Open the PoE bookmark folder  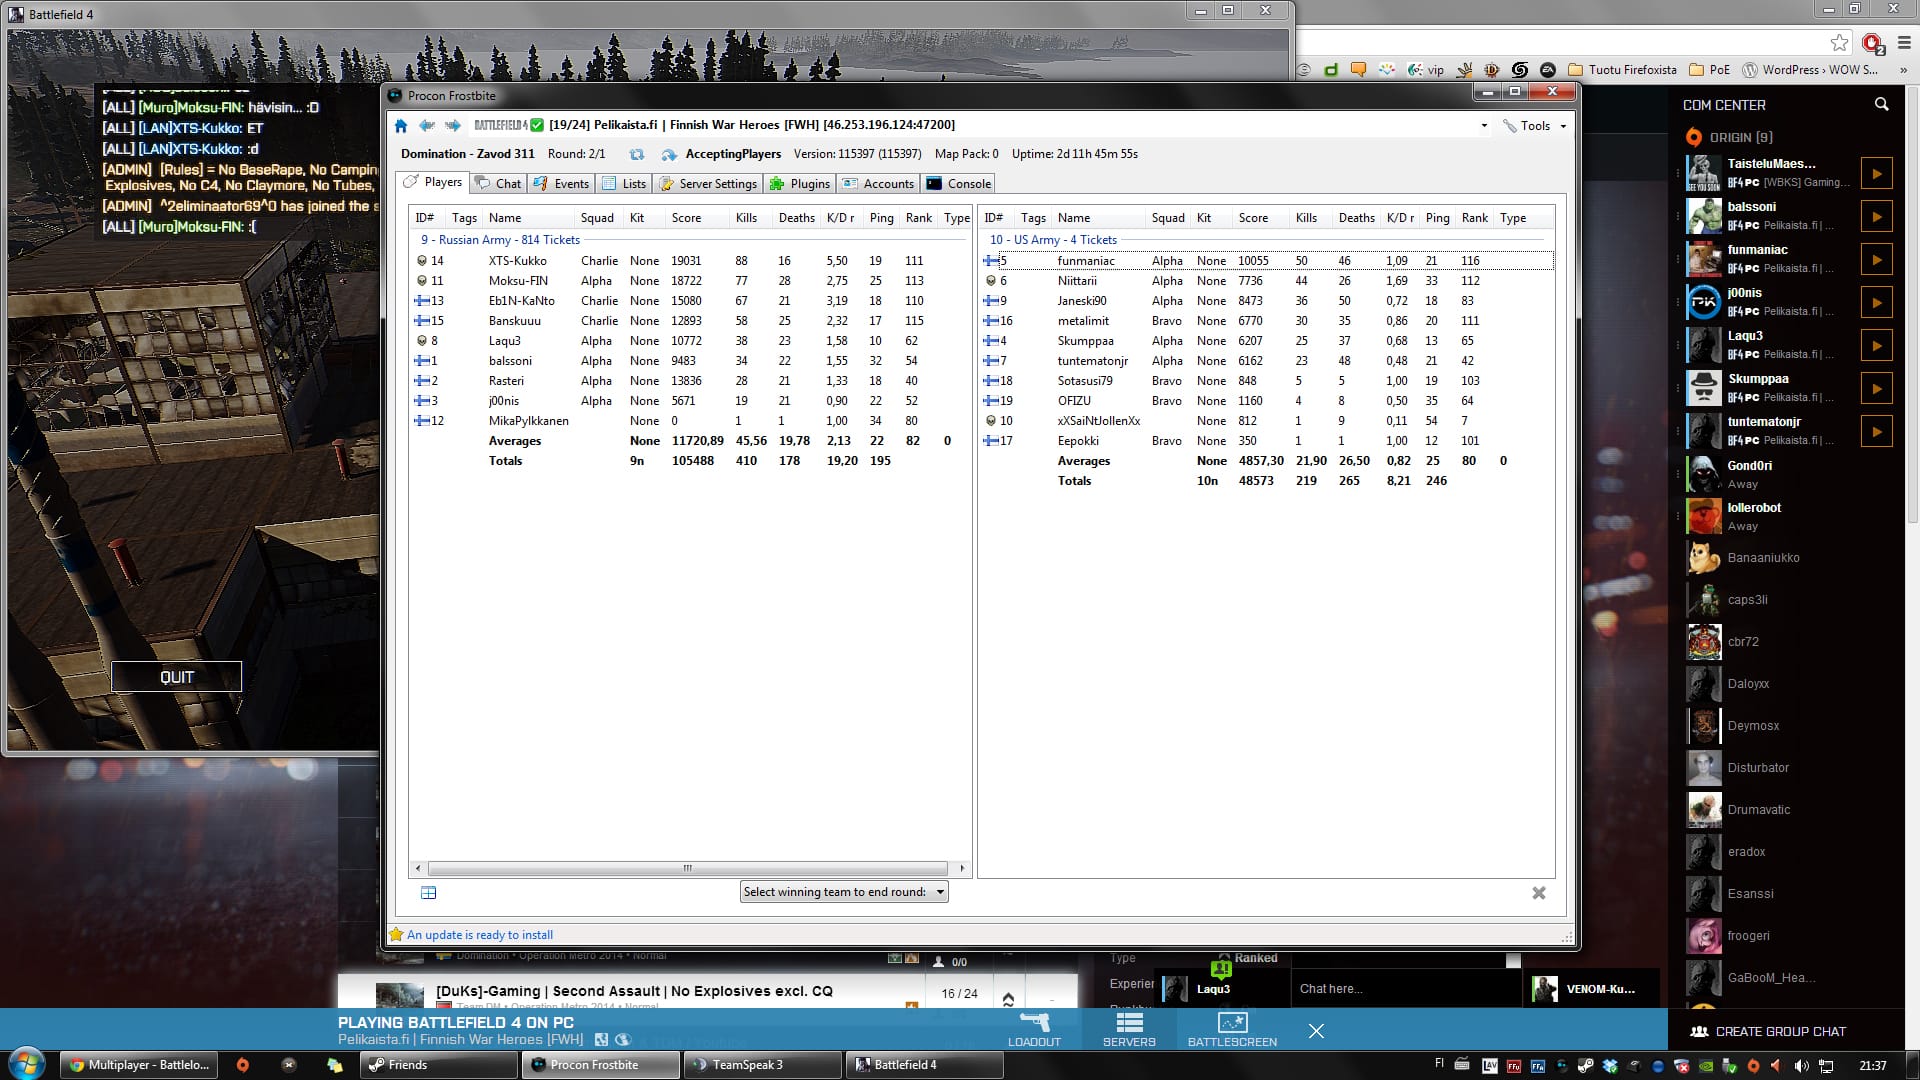pyautogui.click(x=1709, y=70)
